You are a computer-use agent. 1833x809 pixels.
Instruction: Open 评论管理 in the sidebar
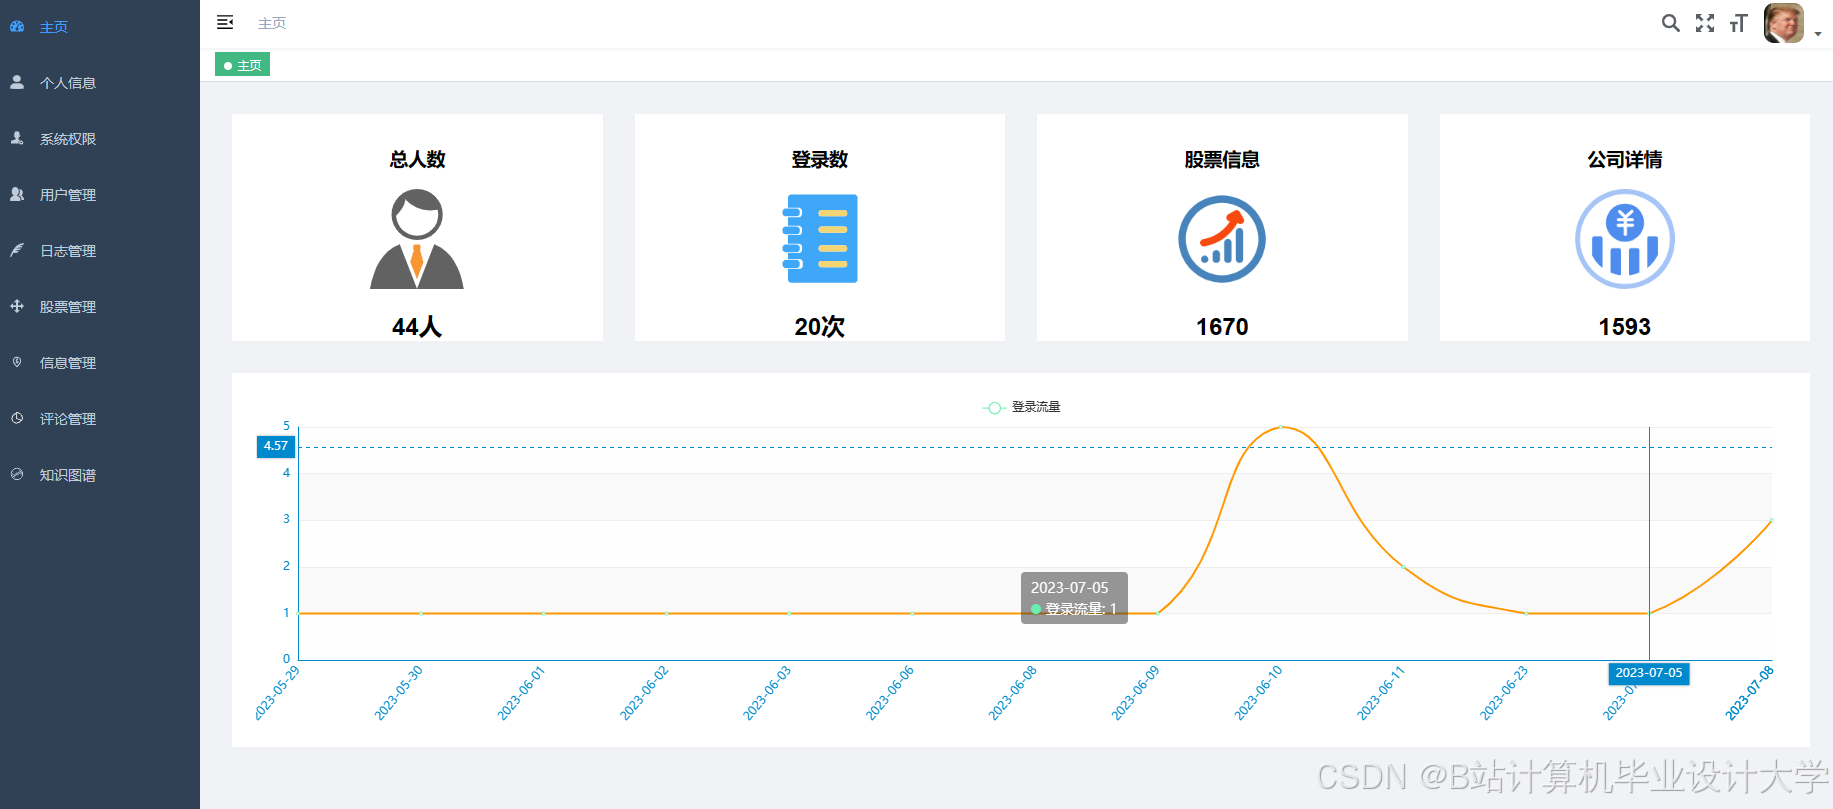(x=68, y=419)
